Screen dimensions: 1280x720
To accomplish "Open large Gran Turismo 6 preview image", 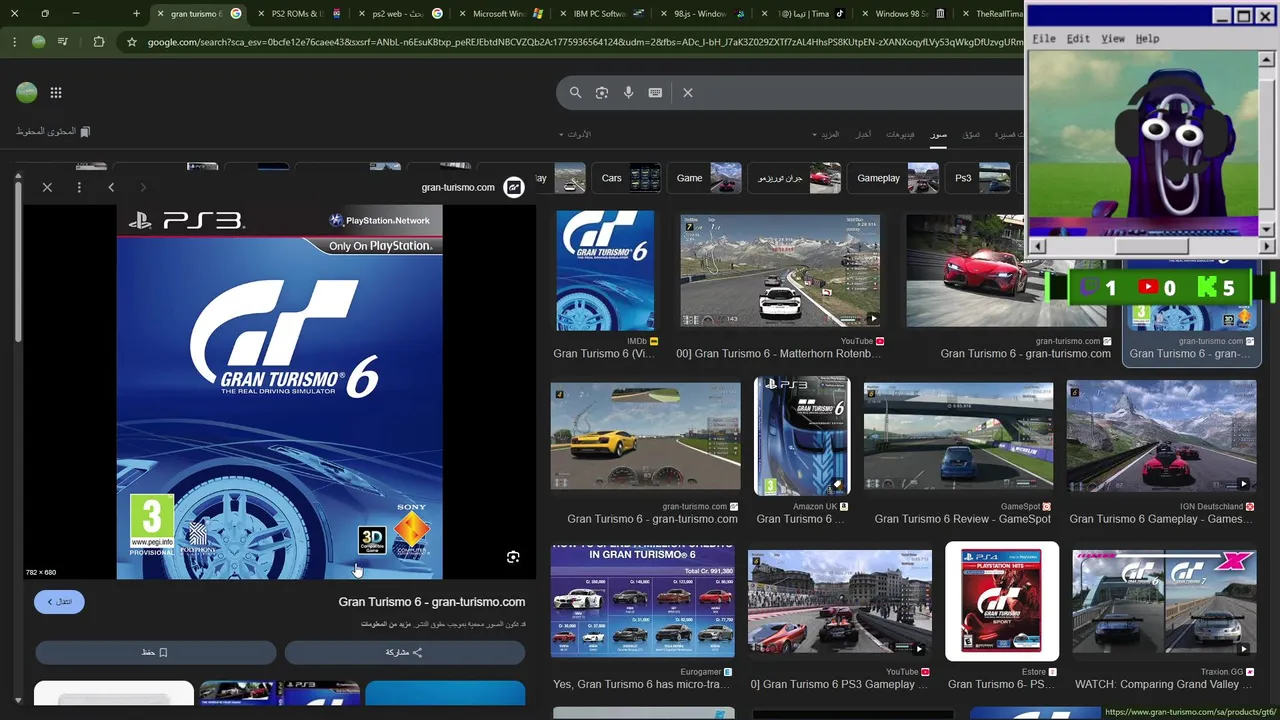I will [279, 393].
